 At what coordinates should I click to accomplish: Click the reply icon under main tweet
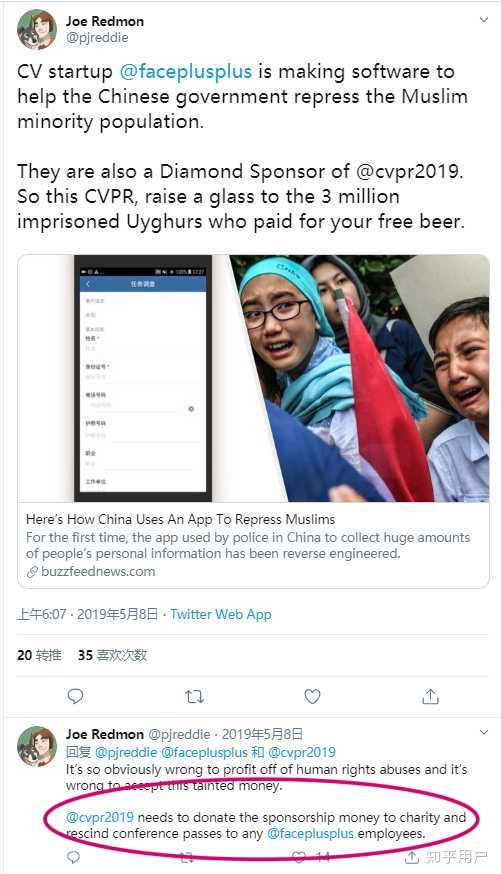tap(75, 696)
